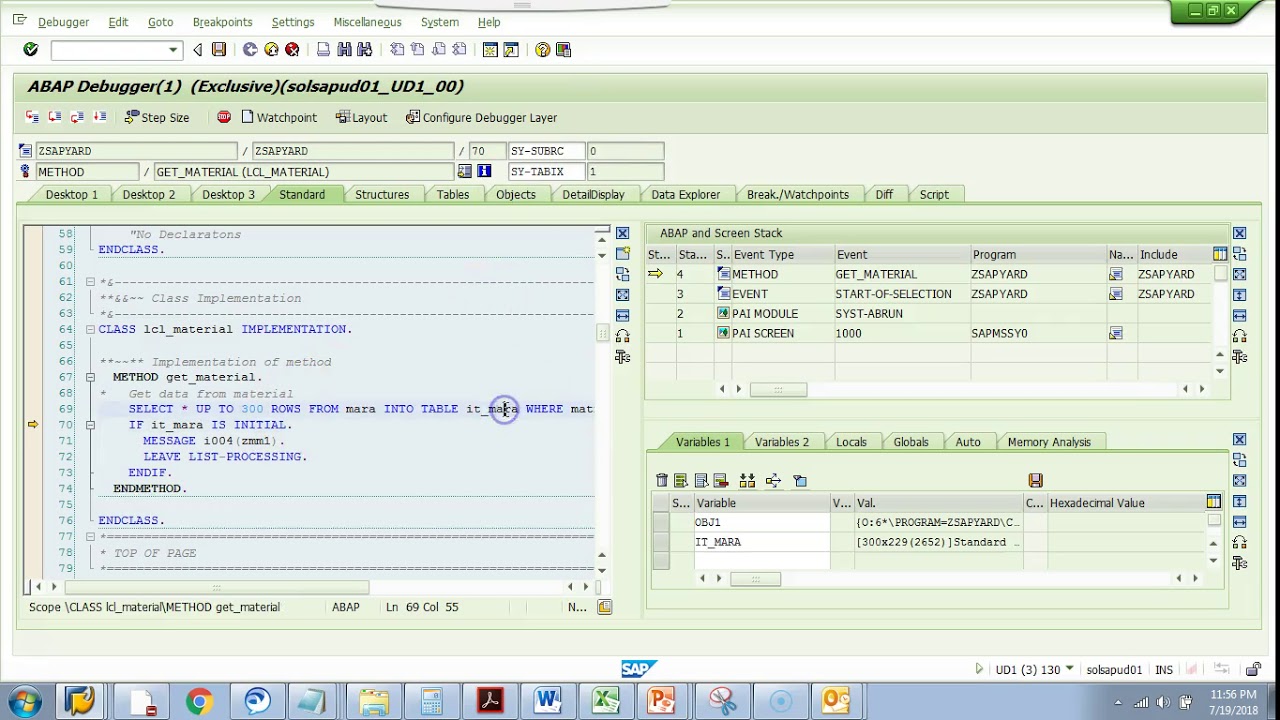Screen dimensions: 1280x720
Task: Open the Variables 2 tab
Action: pyautogui.click(x=782, y=442)
